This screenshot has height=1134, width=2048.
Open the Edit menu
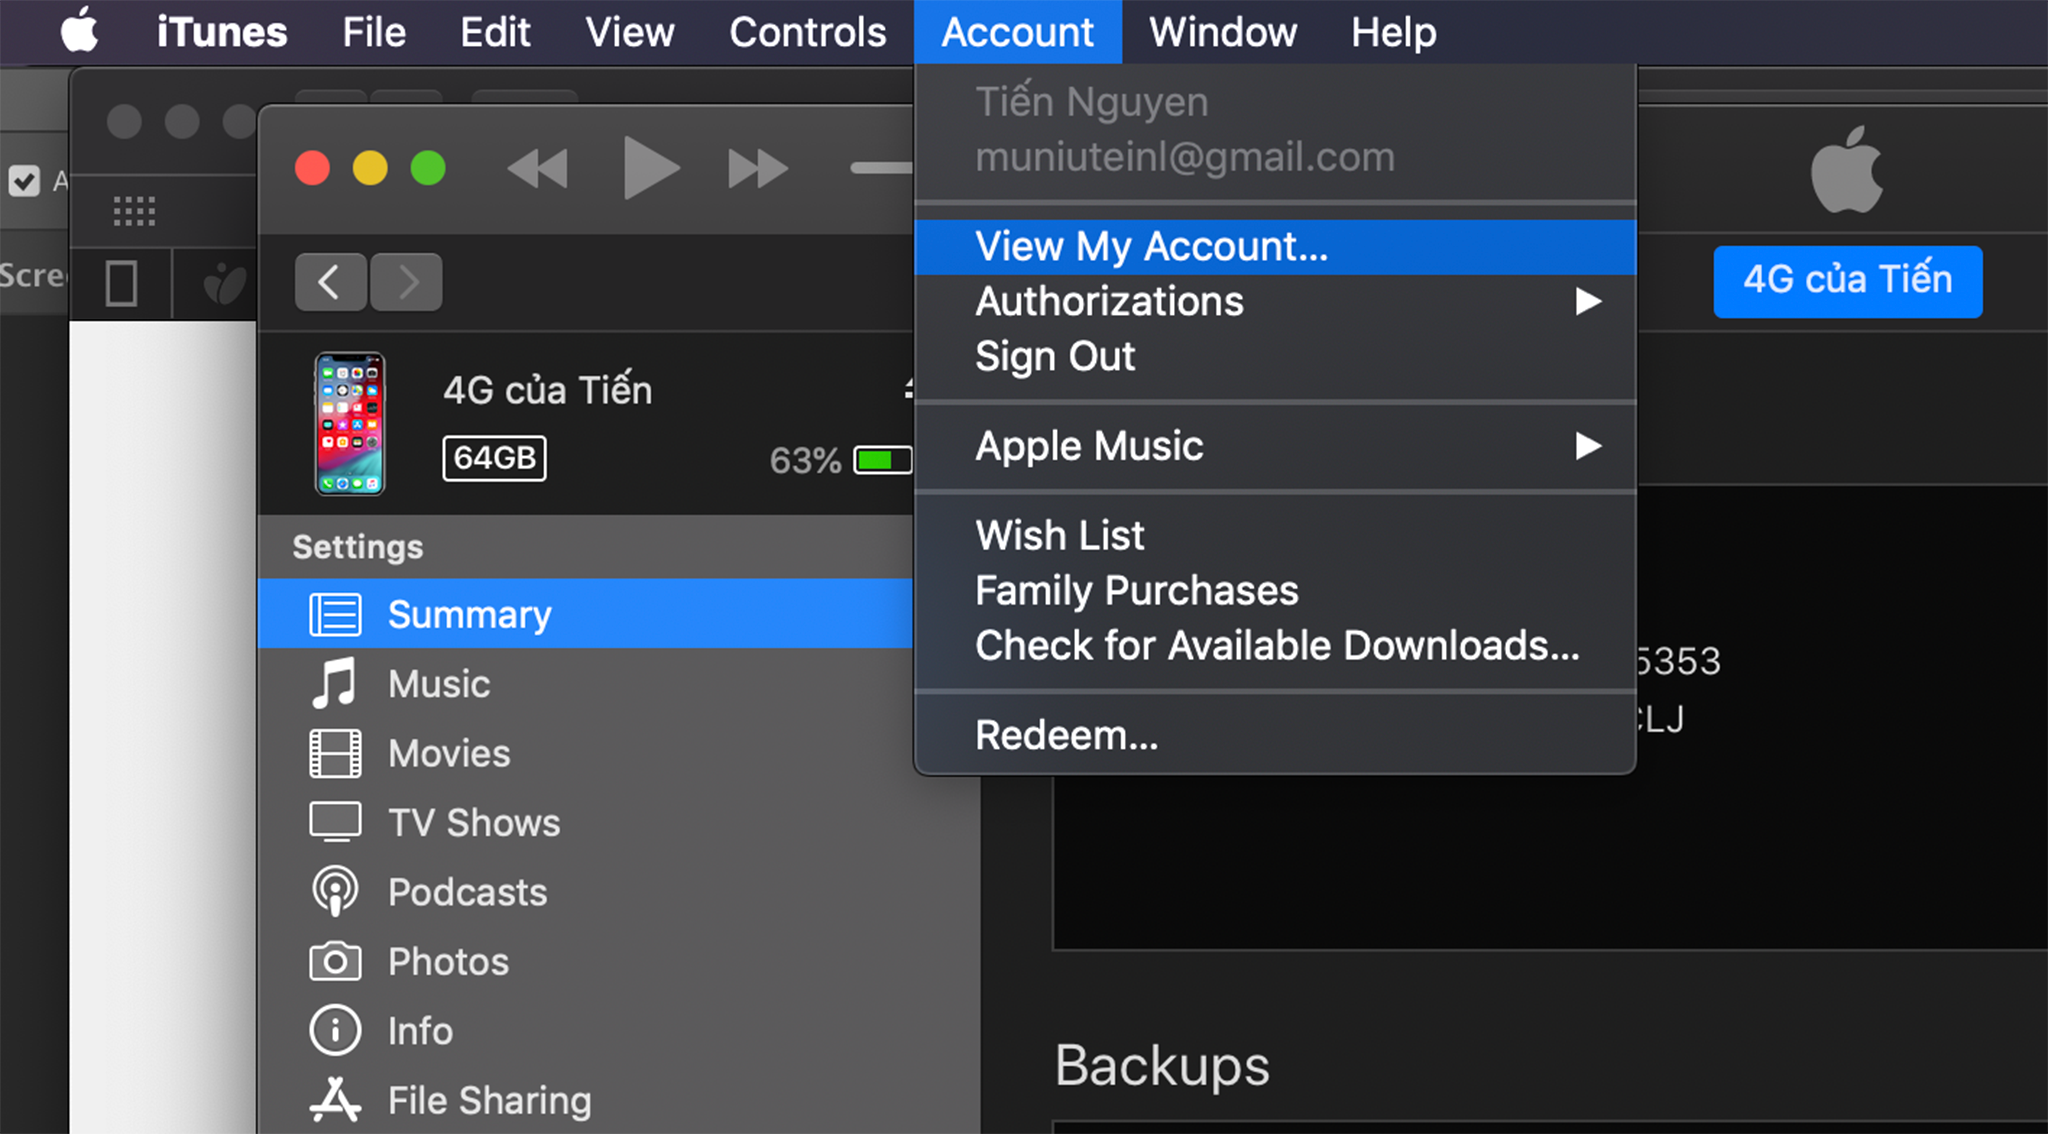495,32
